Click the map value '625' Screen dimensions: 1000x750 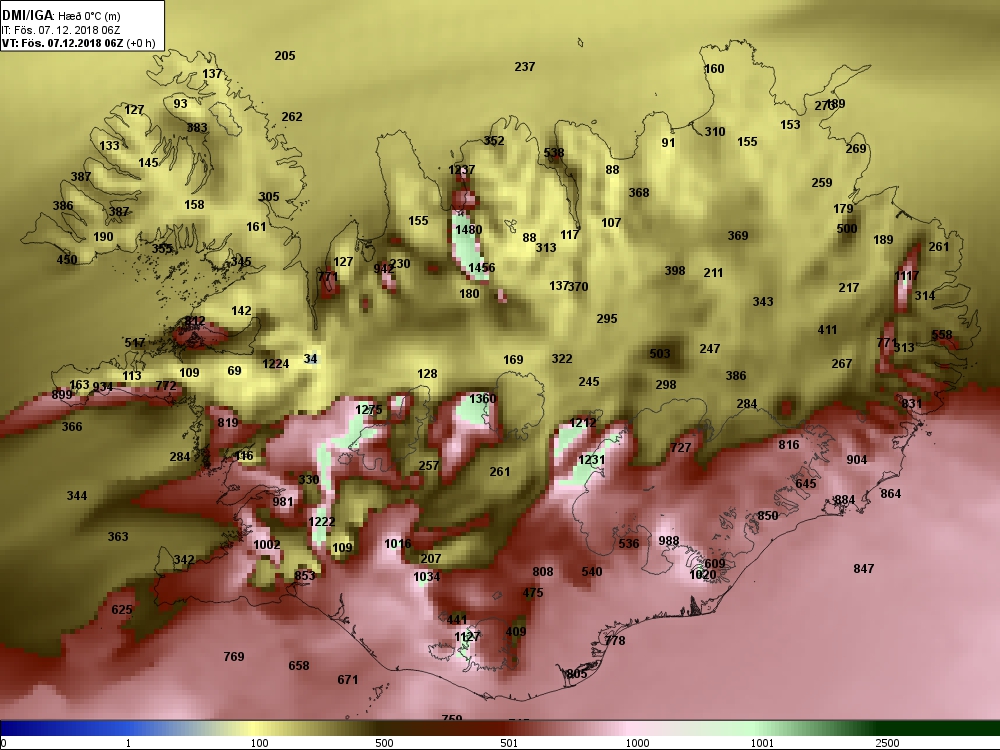[x=122, y=610]
